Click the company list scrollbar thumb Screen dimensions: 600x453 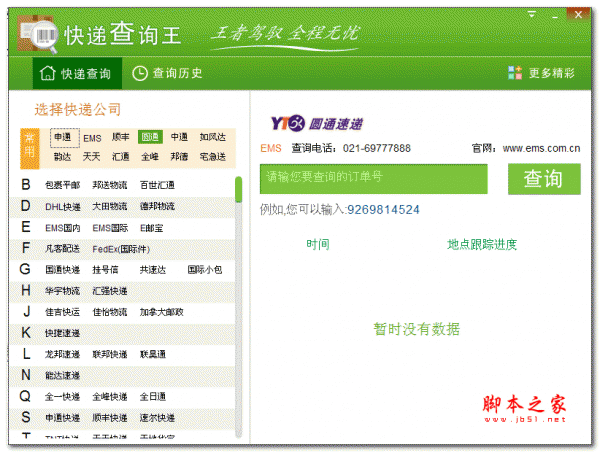[x=239, y=189]
